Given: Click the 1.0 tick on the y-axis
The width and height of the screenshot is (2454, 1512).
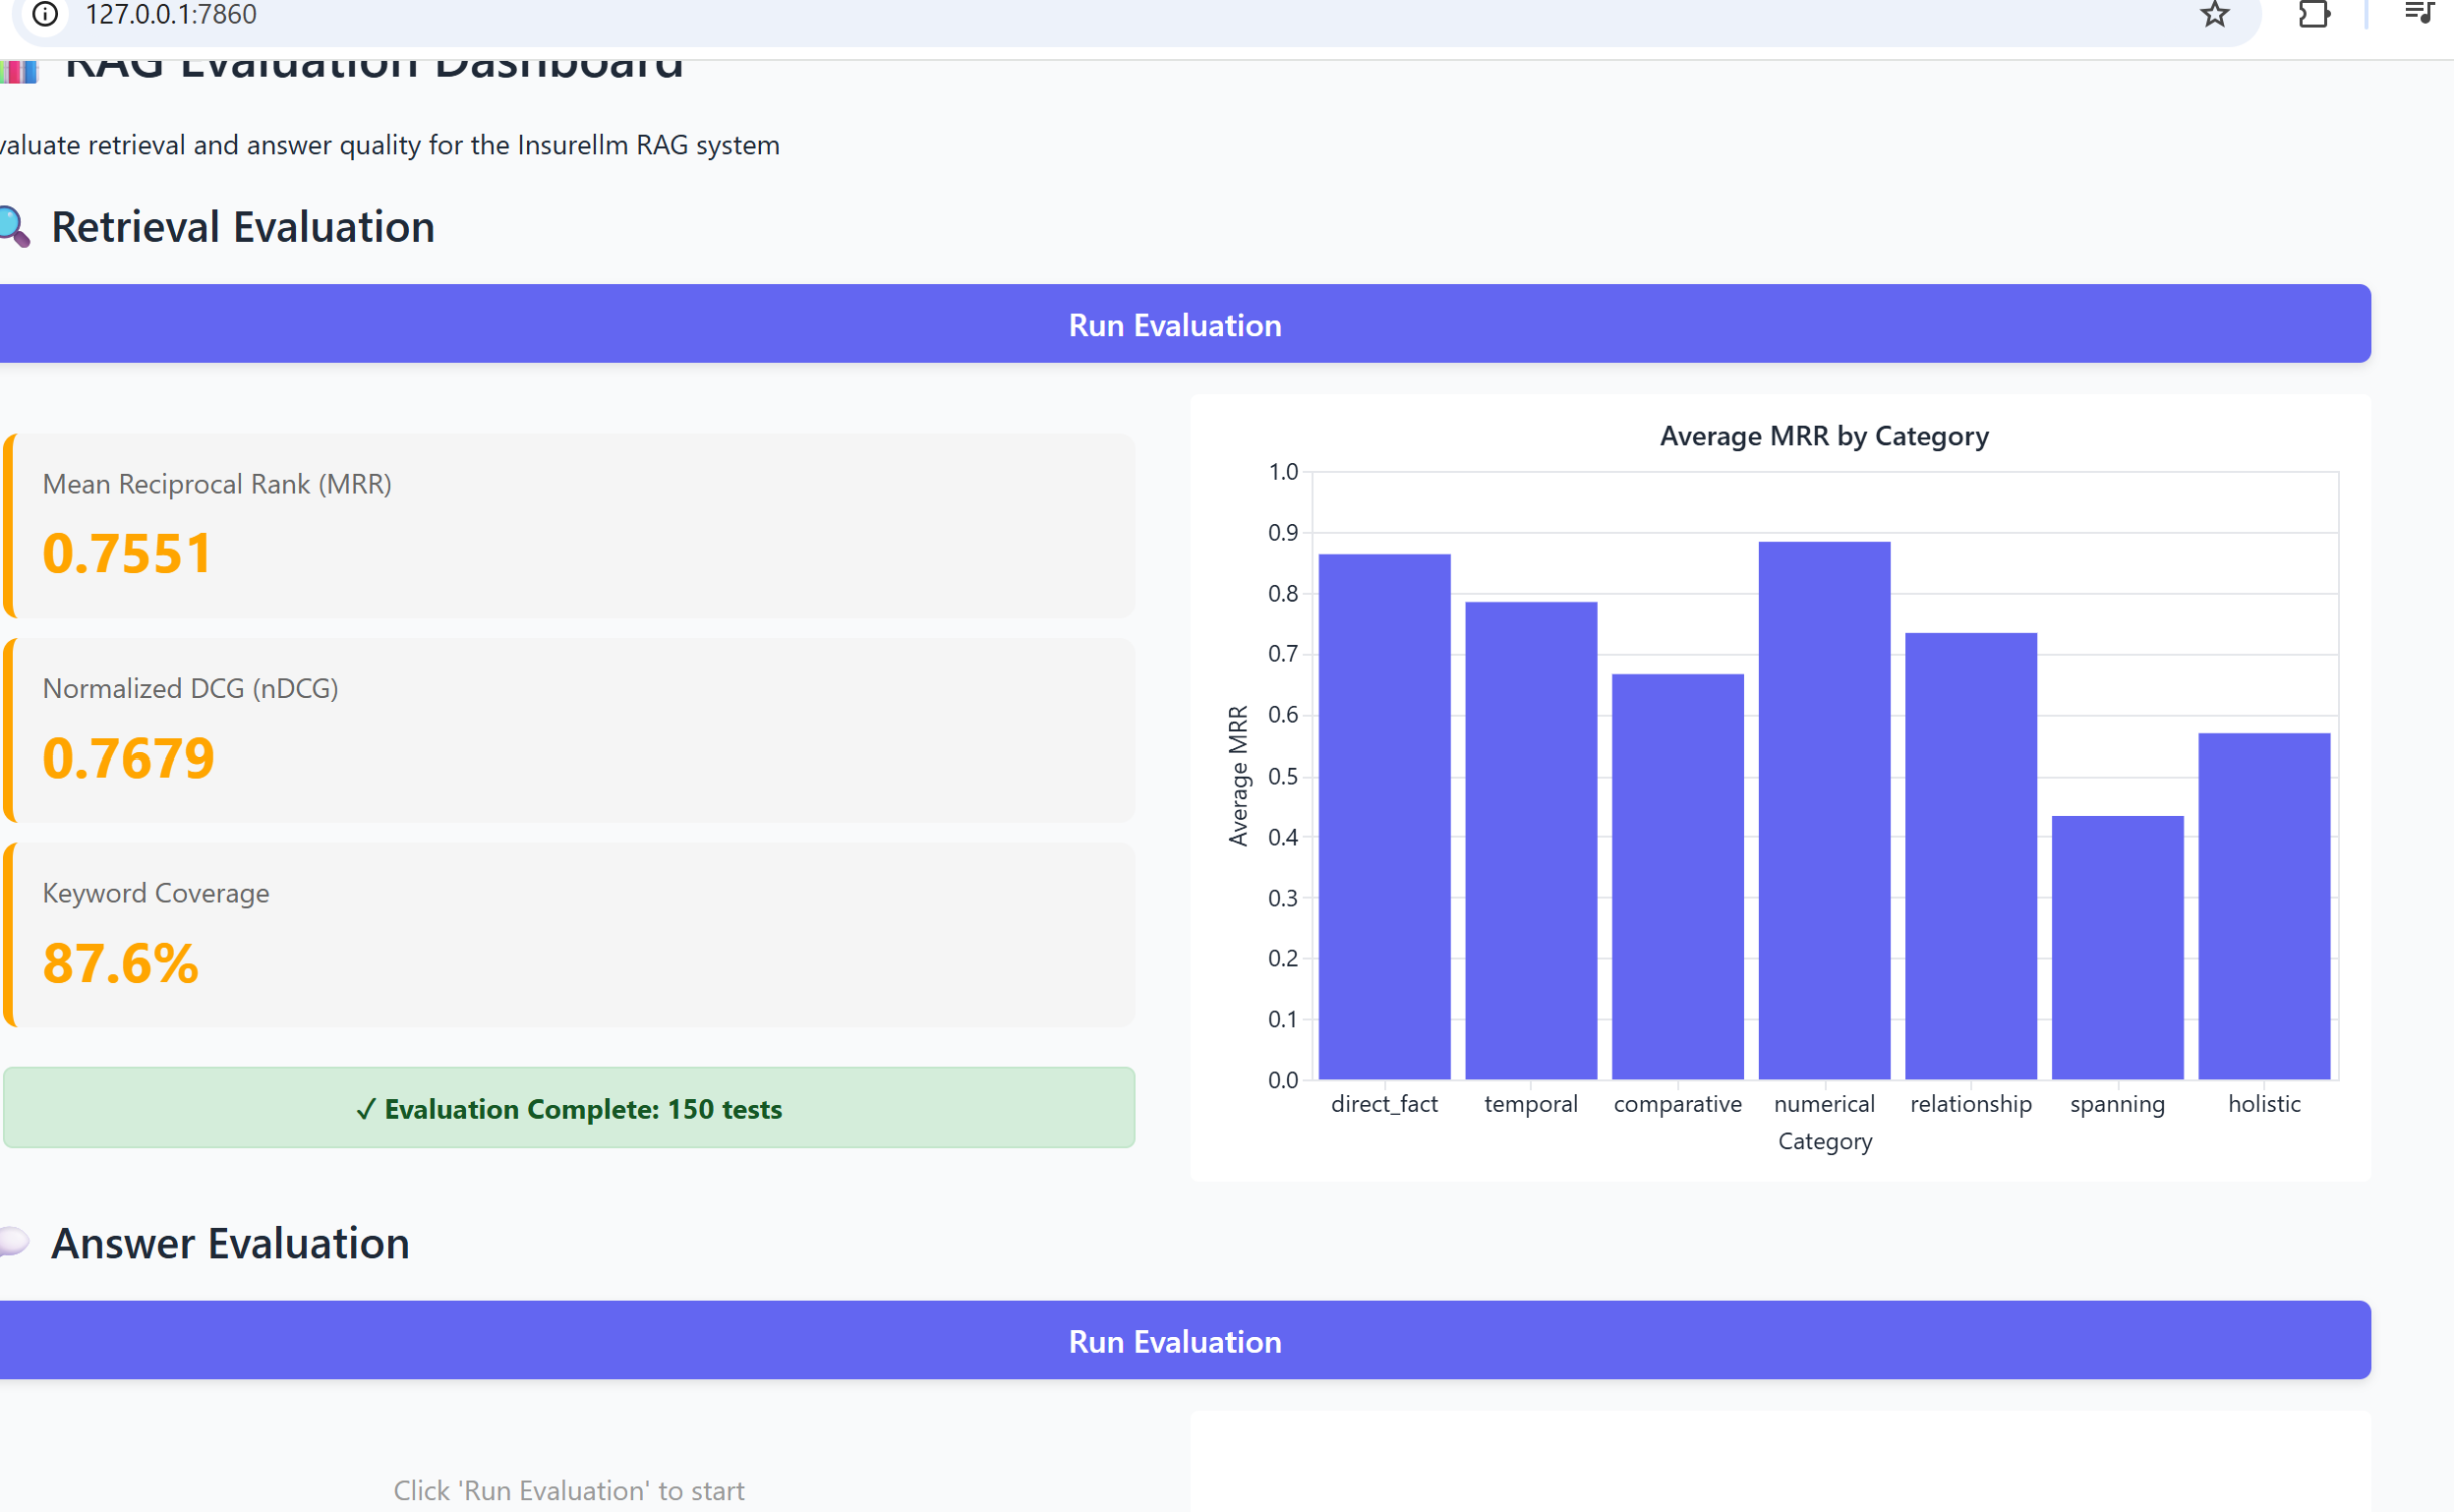Looking at the screenshot, I should [1283, 472].
